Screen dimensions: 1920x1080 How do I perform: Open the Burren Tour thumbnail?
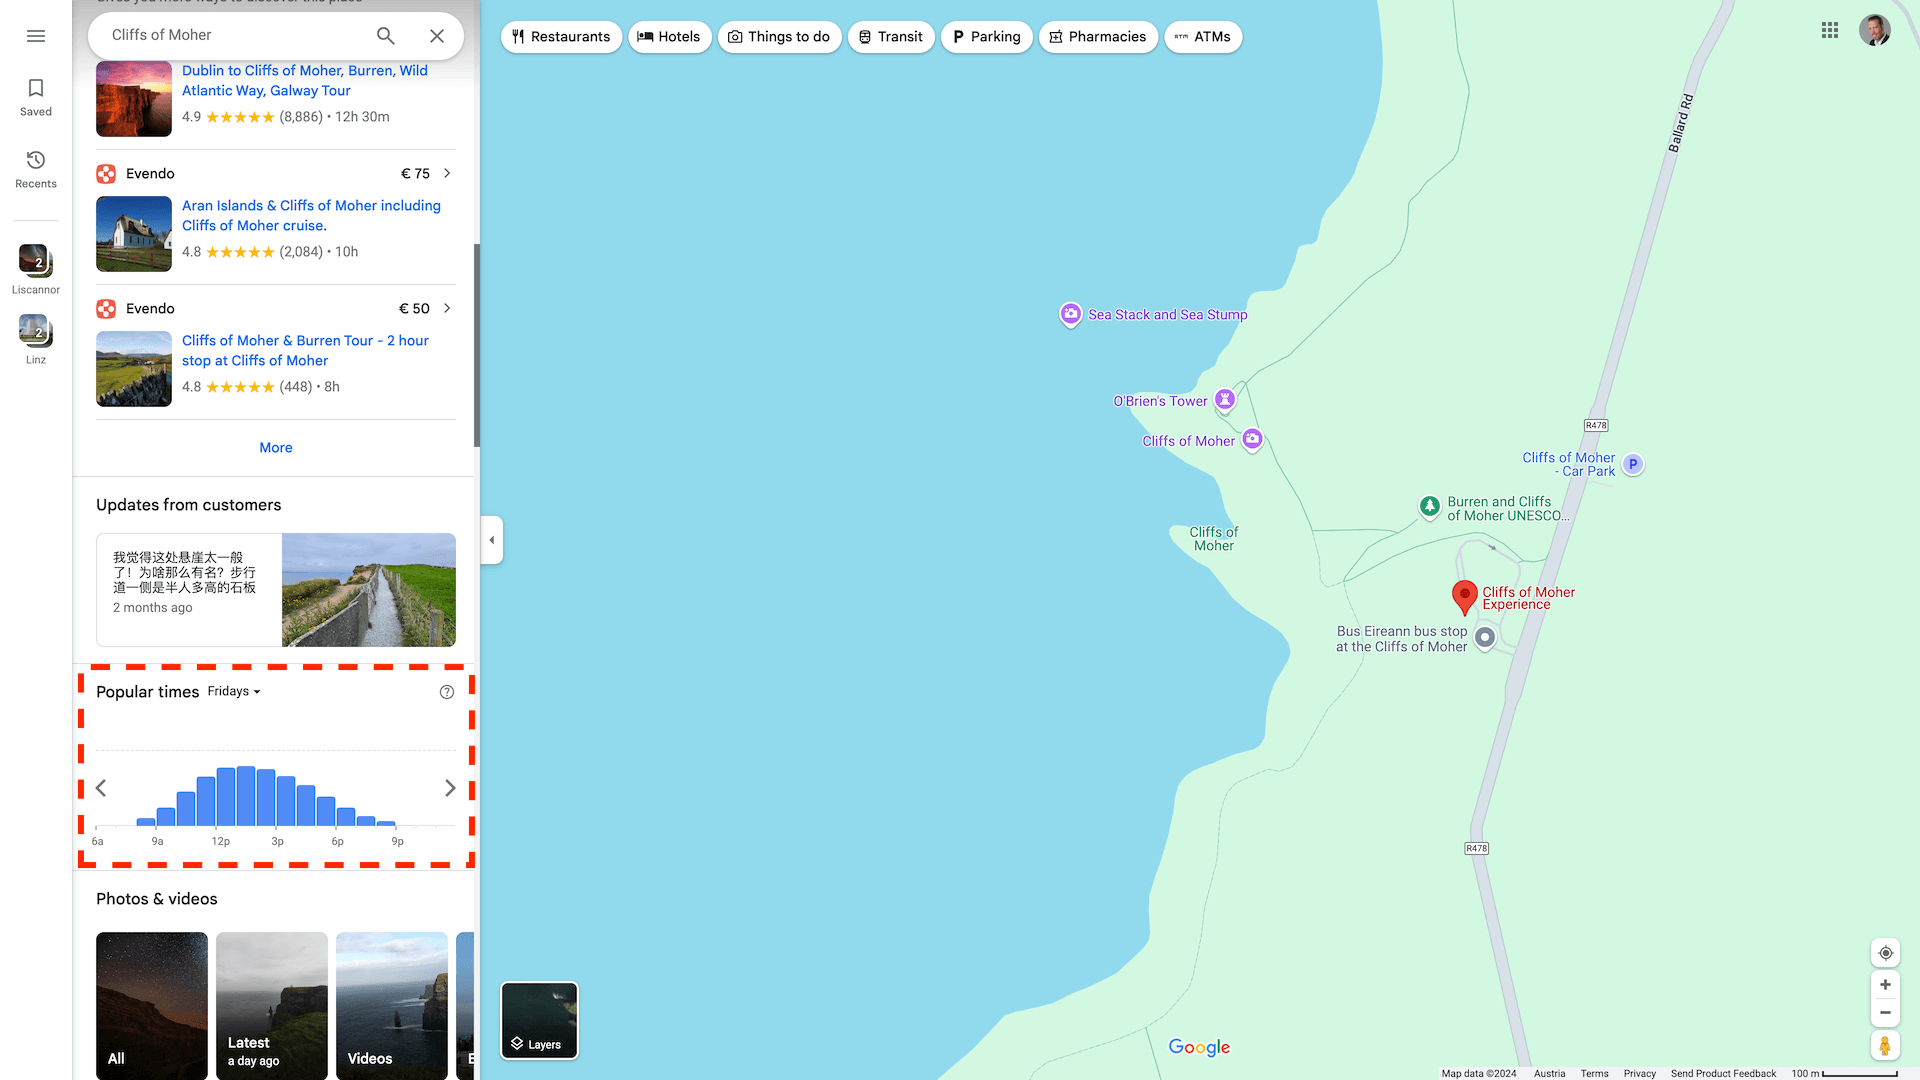(x=134, y=369)
